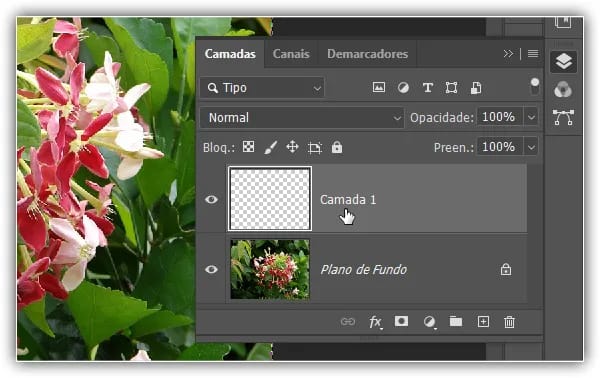Screen dimensions: 600x378
Task: Click the Opacidade 100% value field
Action: [499, 117]
